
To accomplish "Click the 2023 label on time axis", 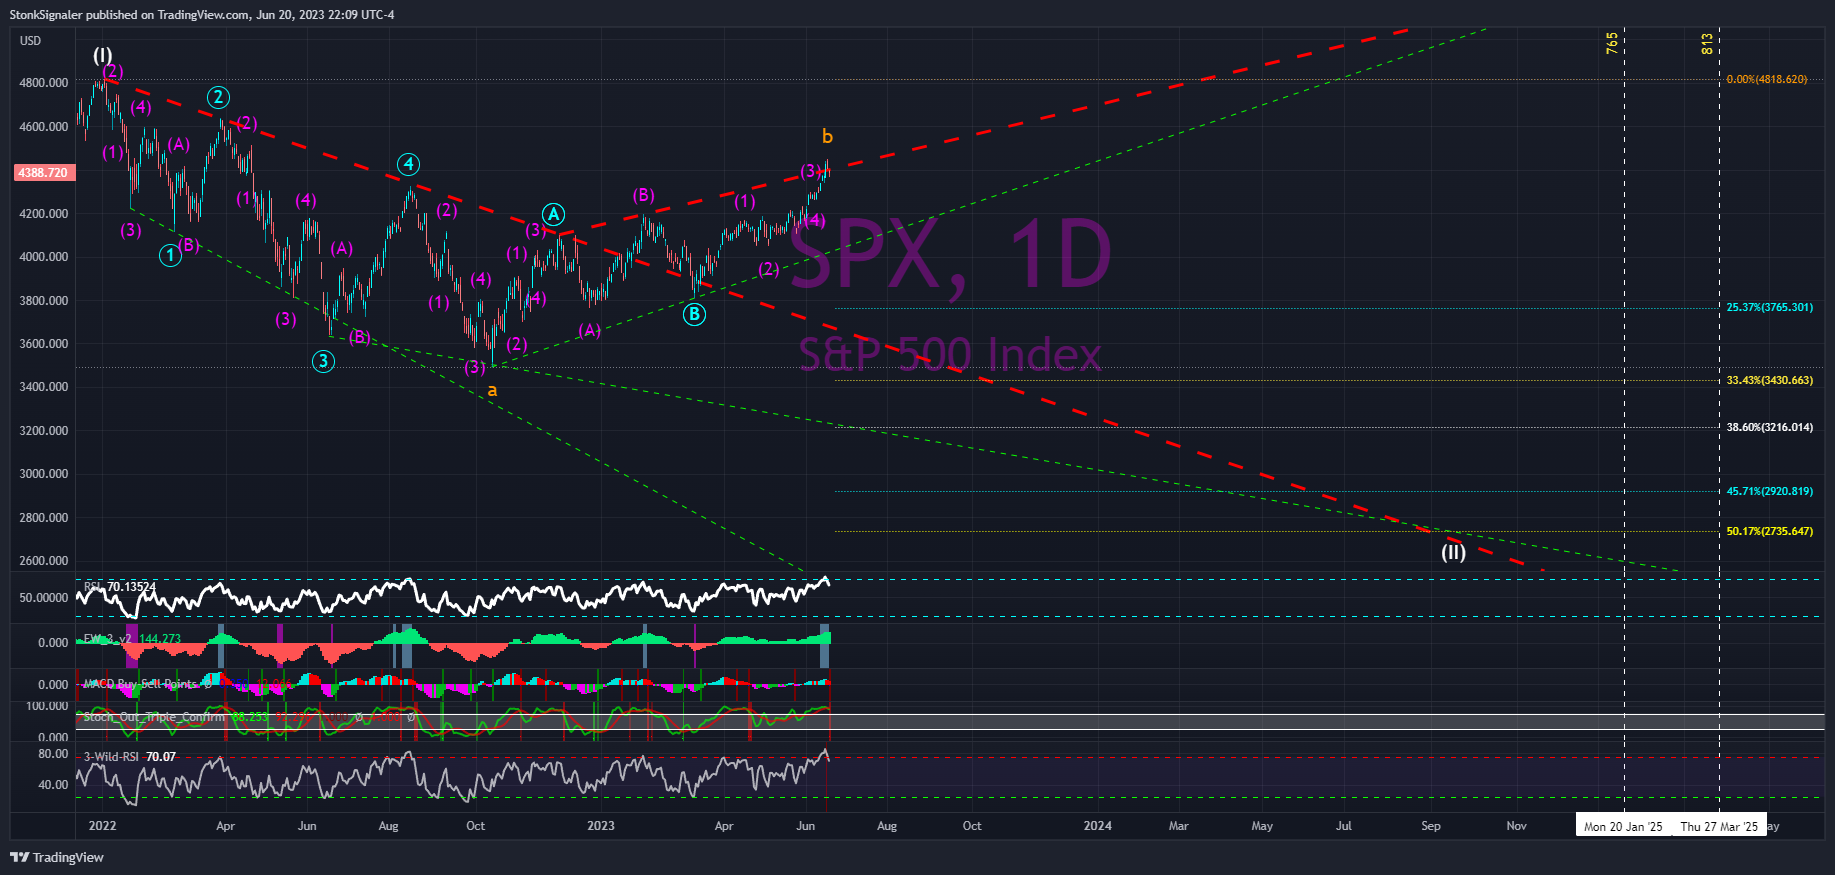I will (600, 826).
